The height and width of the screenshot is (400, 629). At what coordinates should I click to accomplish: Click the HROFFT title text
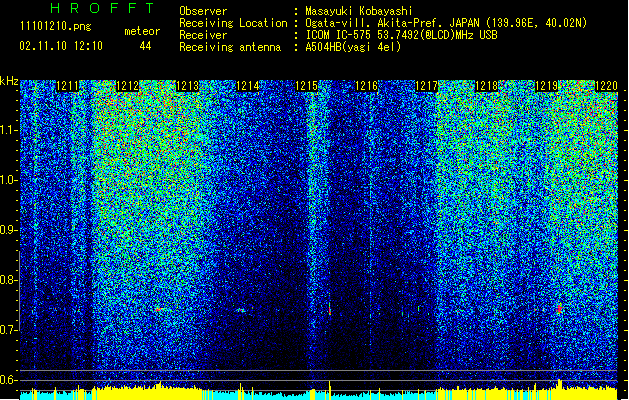pos(103,8)
